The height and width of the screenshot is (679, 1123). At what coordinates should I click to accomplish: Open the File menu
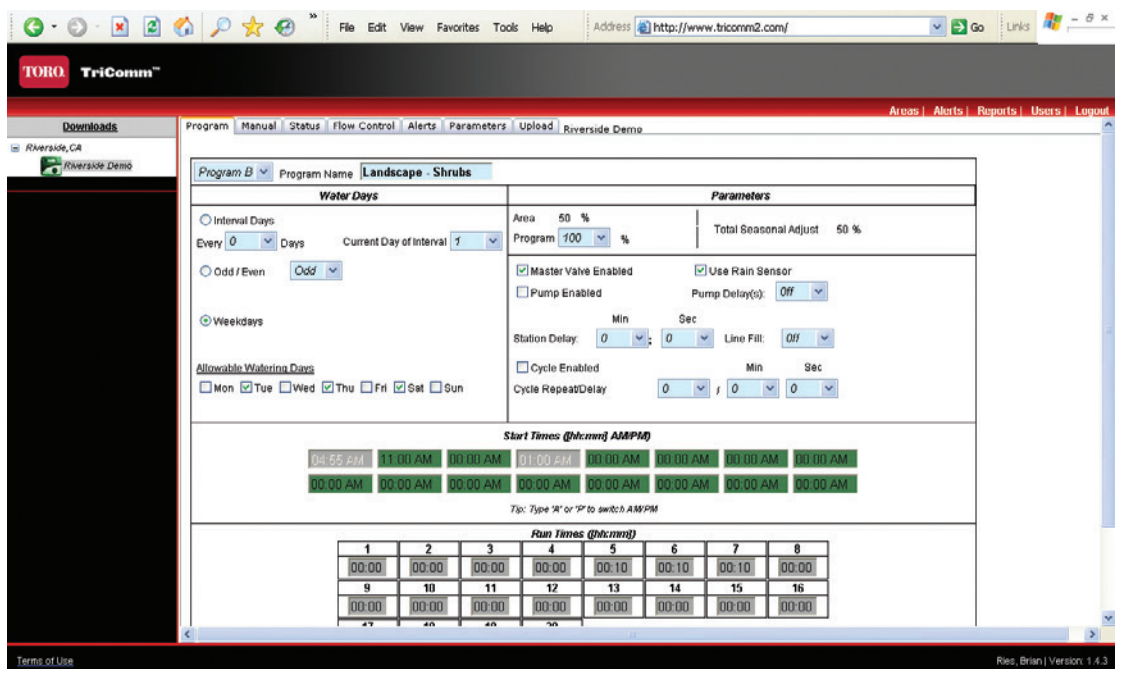point(347,27)
